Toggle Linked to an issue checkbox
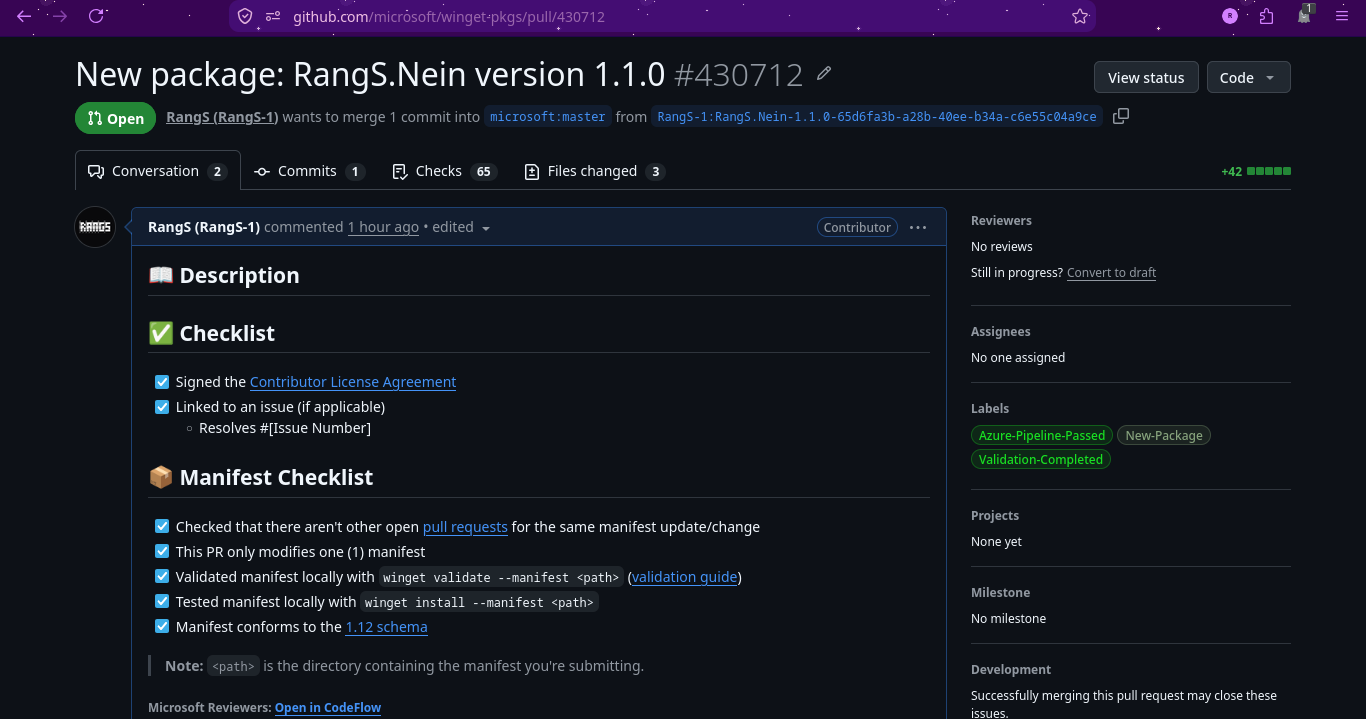 (x=162, y=407)
